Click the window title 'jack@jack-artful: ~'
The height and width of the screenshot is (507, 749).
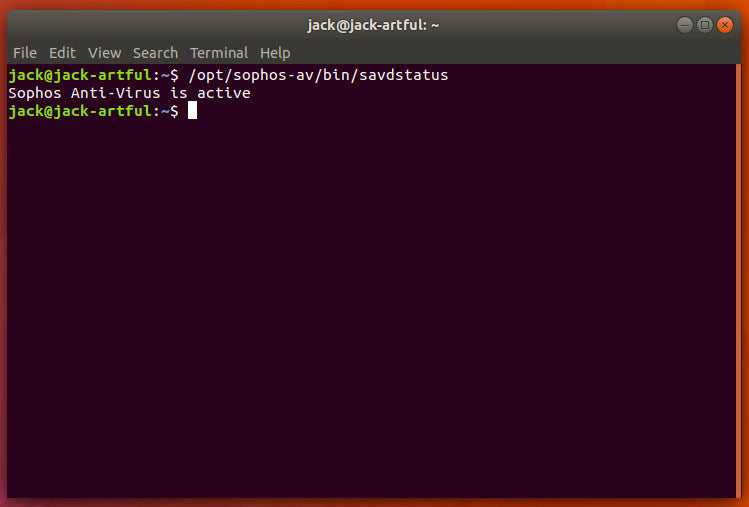[x=373, y=25]
